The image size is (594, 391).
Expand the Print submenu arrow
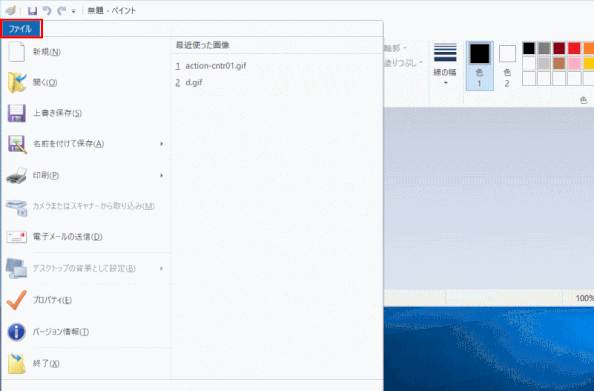click(161, 175)
